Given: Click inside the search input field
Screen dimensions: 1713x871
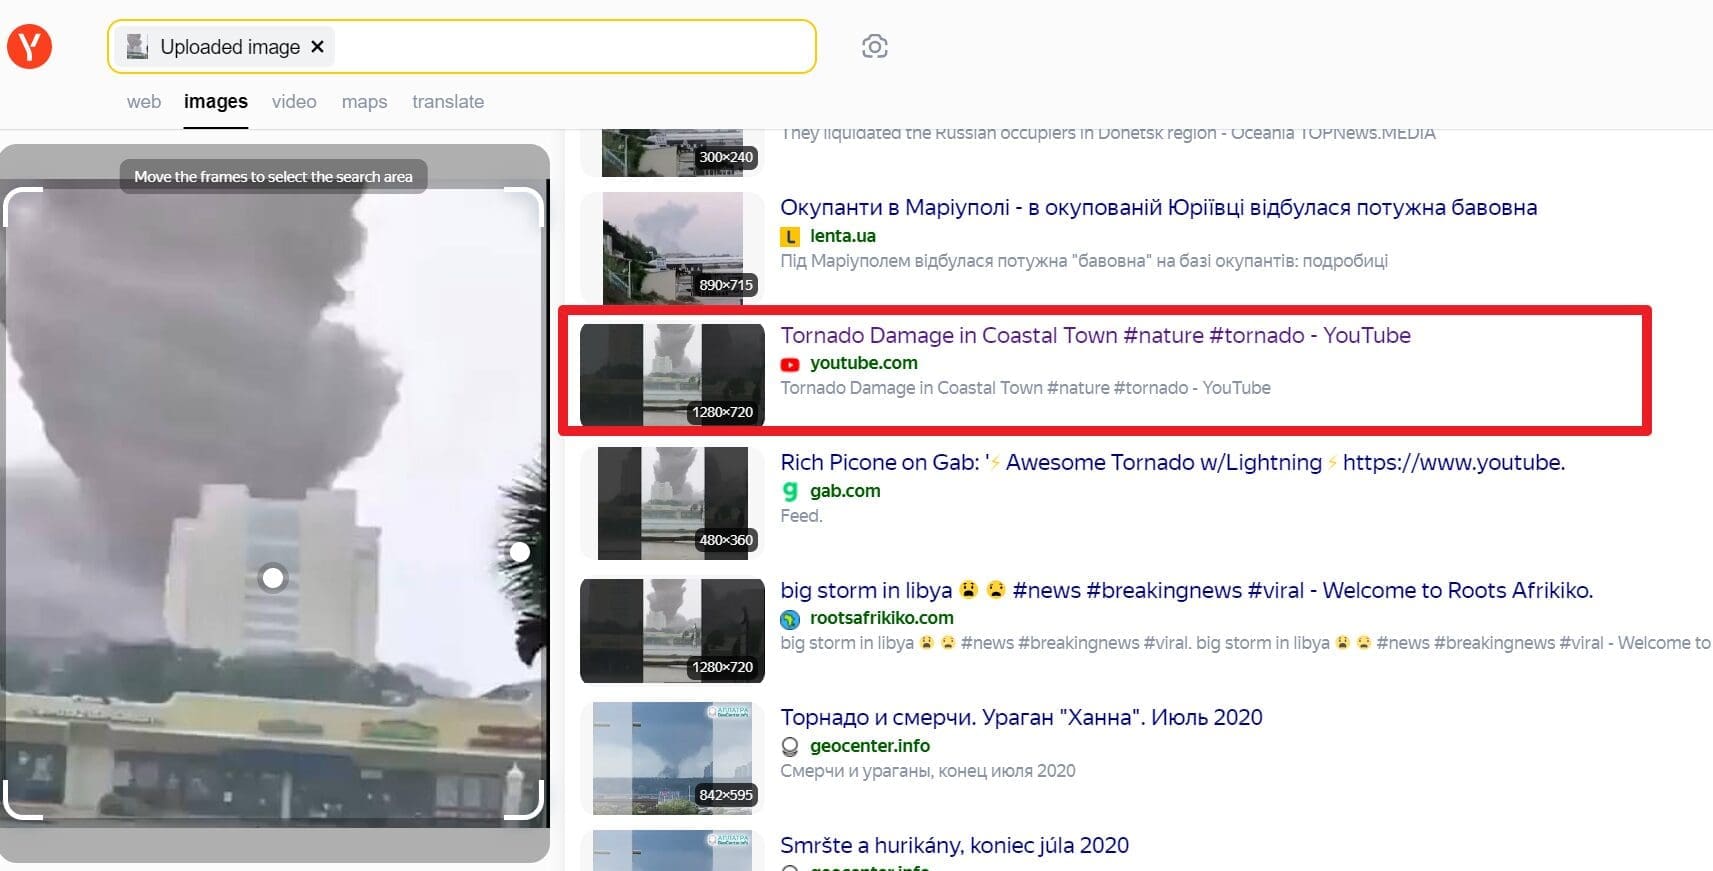Looking at the screenshot, I should 570,47.
